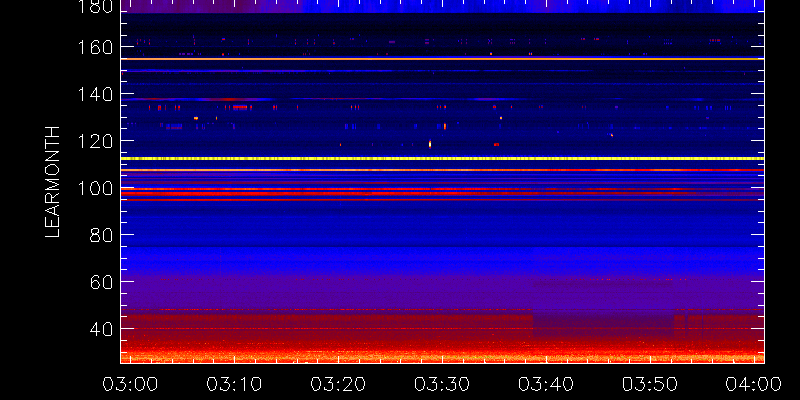Click the 03:50 time axis label
This screenshot has width=800, height=400.
[x=650, y=383]
